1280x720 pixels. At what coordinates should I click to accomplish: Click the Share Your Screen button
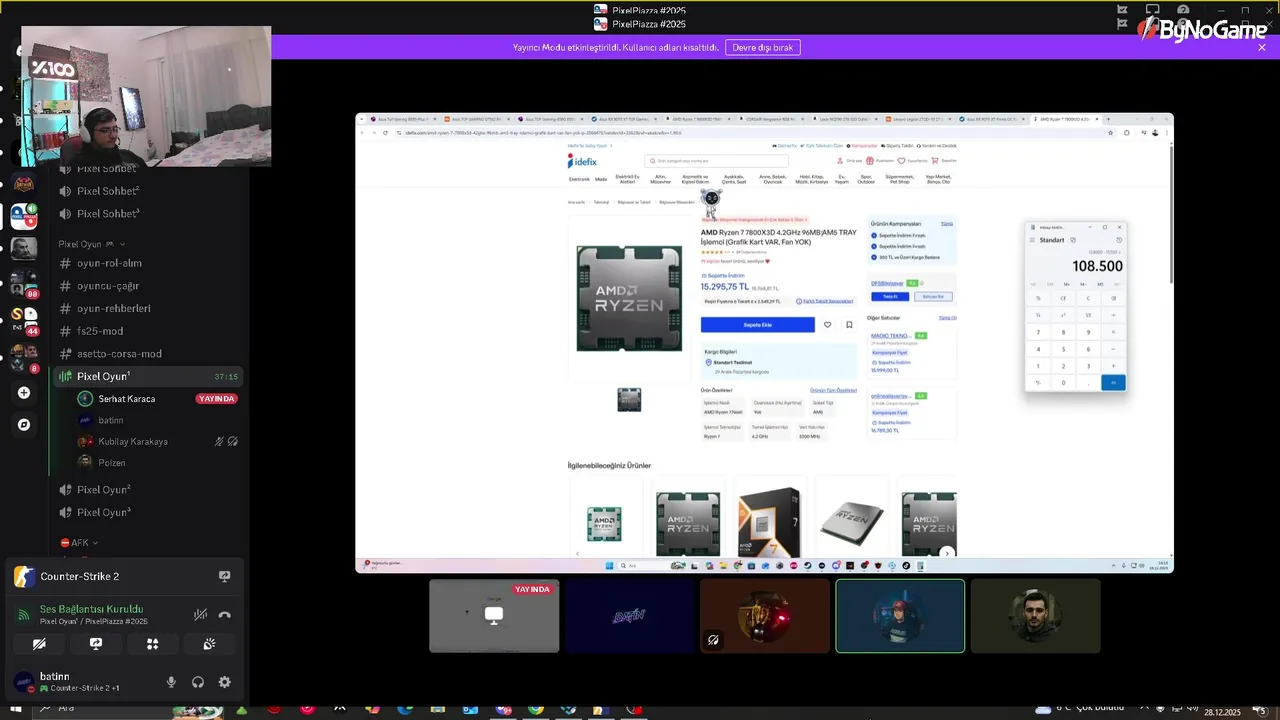96,644
